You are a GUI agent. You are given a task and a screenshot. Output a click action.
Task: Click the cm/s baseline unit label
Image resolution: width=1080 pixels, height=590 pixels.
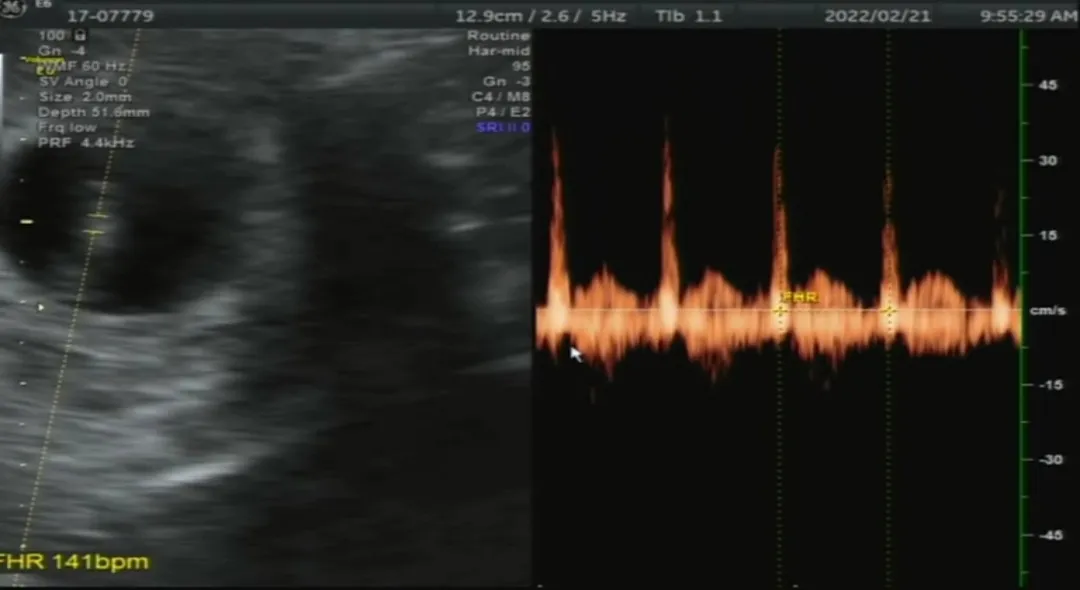coord(1048,310)
